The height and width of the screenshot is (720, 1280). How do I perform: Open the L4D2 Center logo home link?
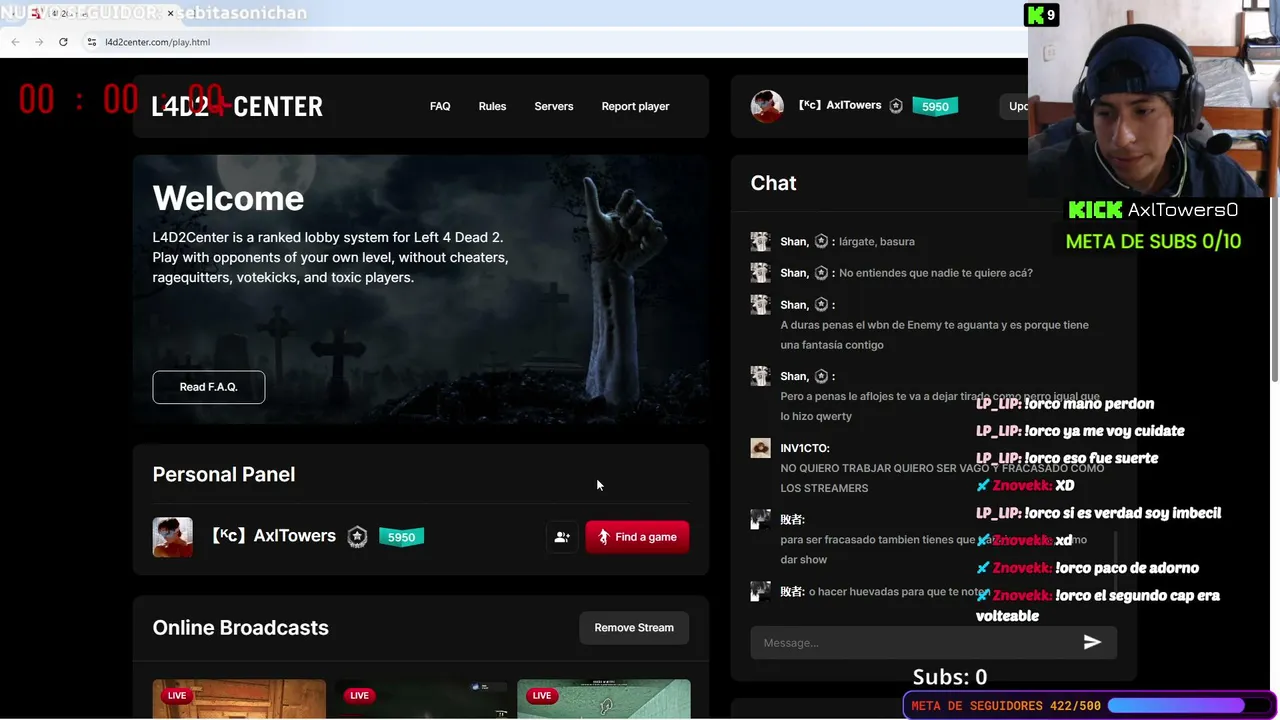237,106
